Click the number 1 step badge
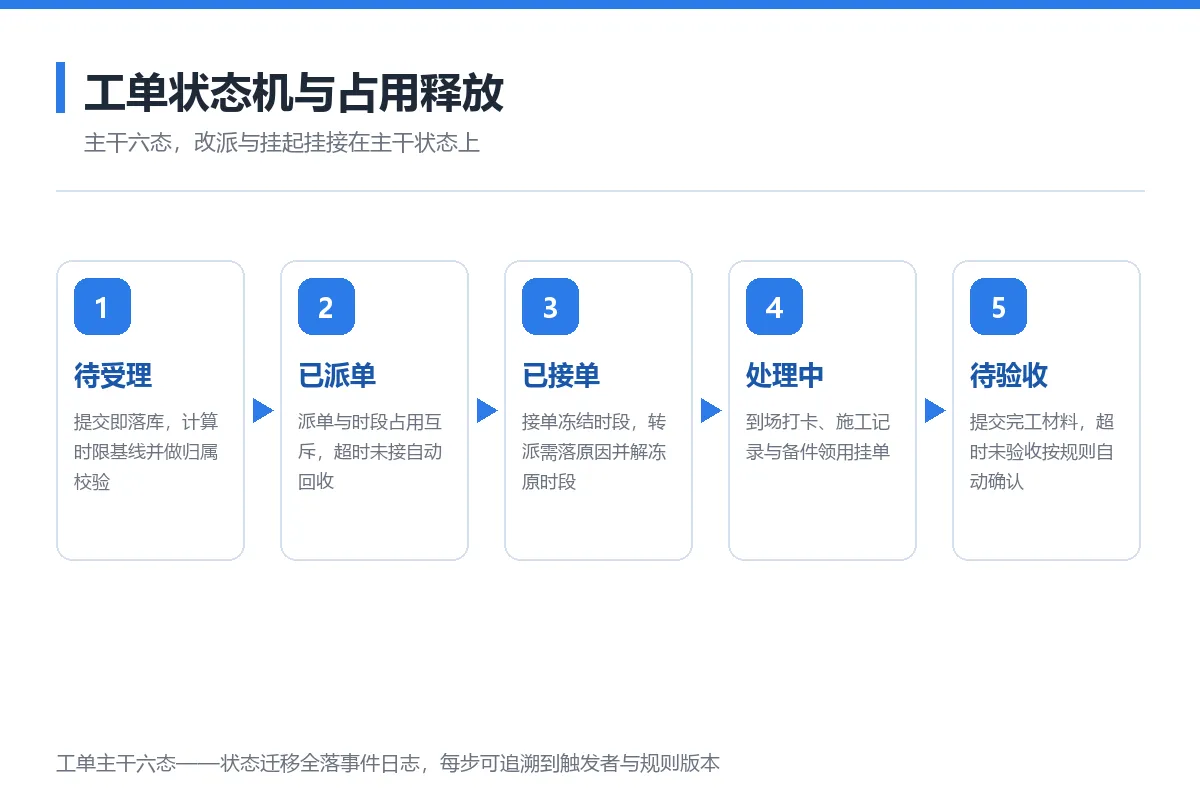1200x800 pixels. tap(102, 307)
